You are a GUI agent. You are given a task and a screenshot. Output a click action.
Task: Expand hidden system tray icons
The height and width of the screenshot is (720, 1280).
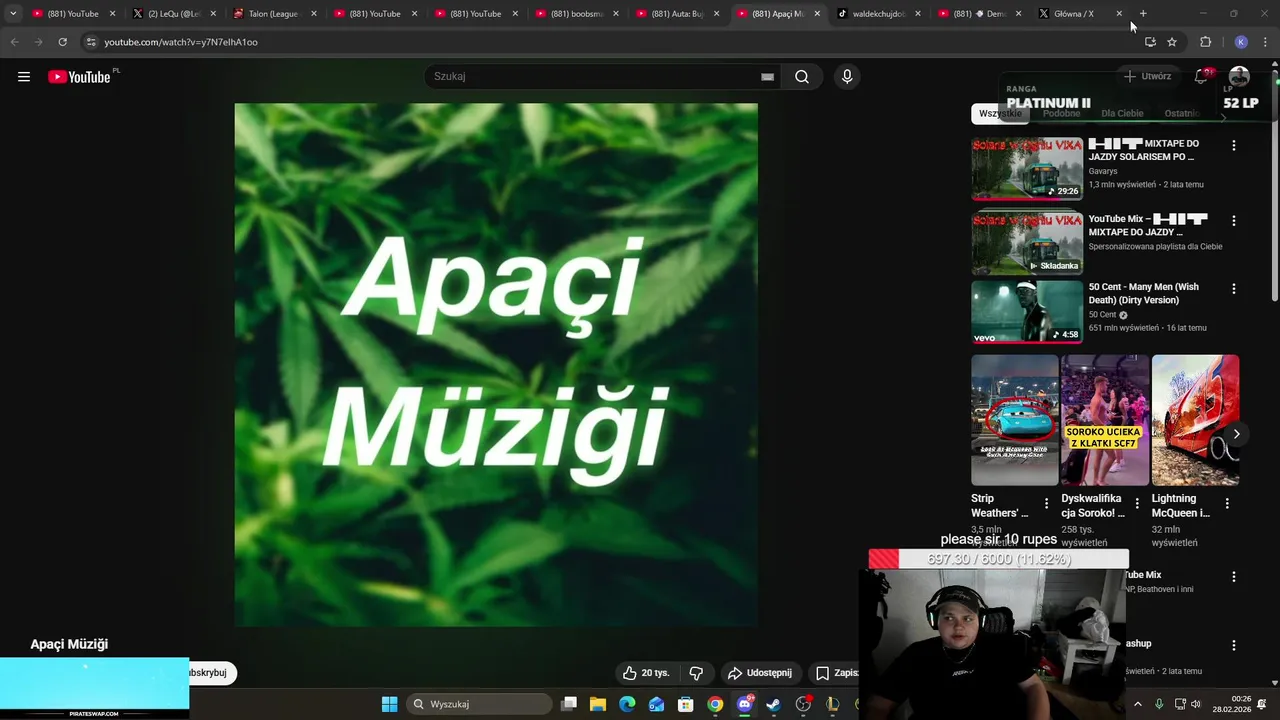pyautogui.click(x=1137, y=704)
